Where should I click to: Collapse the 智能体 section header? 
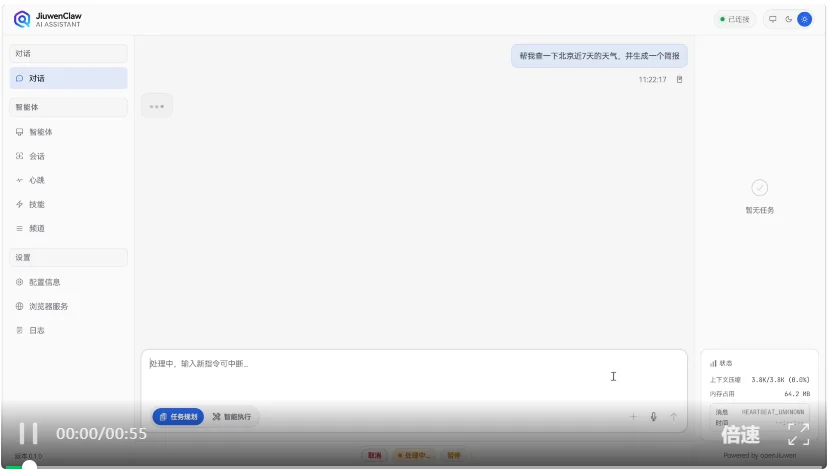(x=68, y=107)
